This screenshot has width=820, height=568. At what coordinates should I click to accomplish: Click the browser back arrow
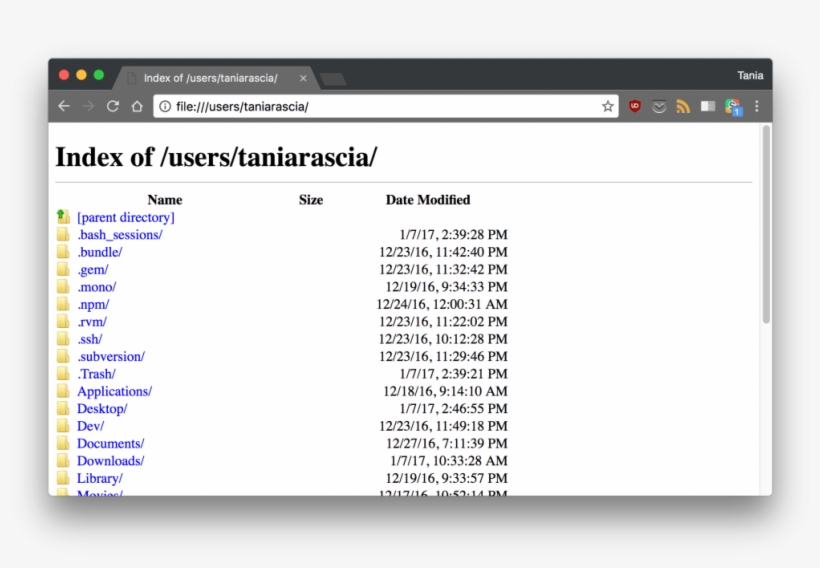(x=64, y=106)
